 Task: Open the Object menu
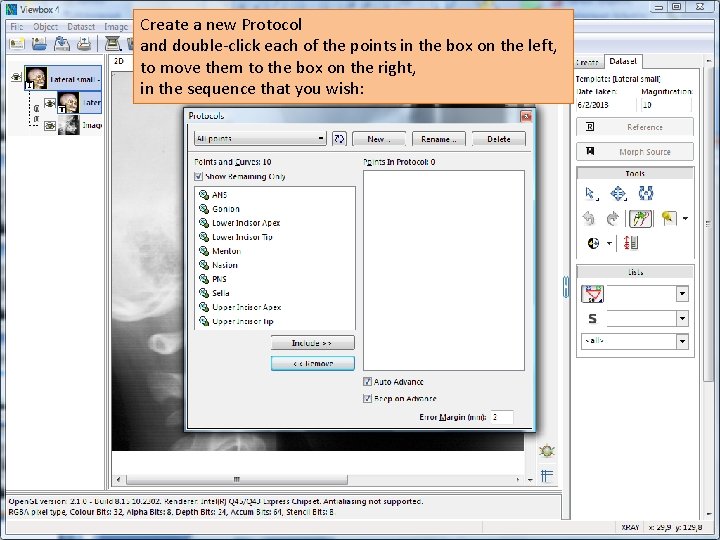pyautogui.click(x=45, y=27)
